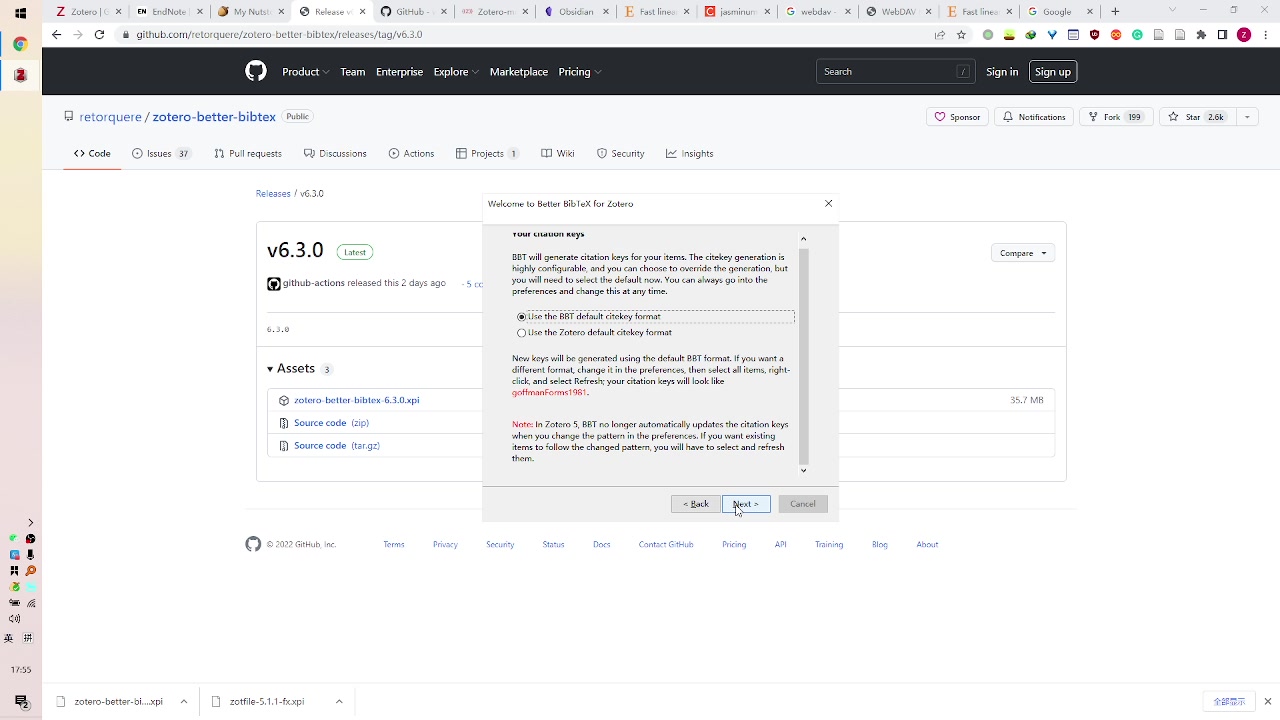
Task: Open the Enterprise page
Action: [x=399, y=72]
